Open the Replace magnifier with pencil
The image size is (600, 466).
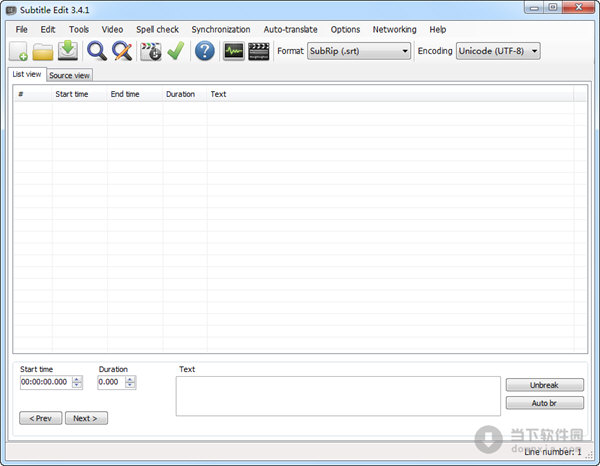coord(122,51)
